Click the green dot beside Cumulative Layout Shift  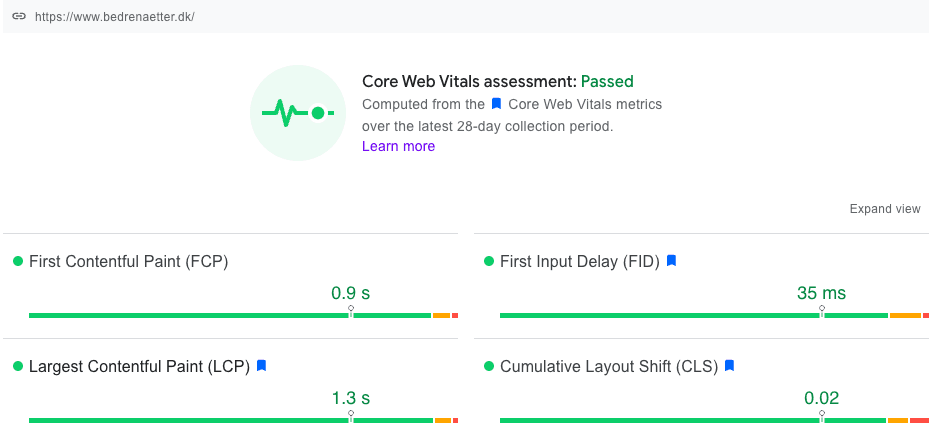[x=489, y=367]
